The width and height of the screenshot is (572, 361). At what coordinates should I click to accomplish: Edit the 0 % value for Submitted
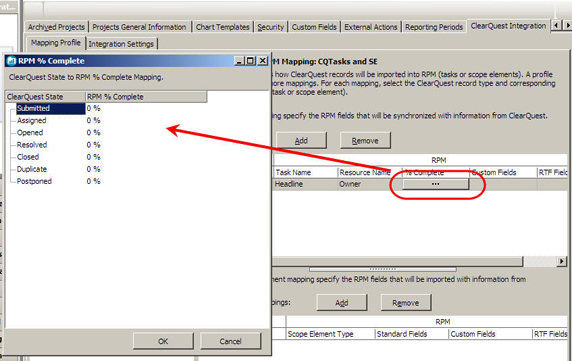click(x=93, y=108)
